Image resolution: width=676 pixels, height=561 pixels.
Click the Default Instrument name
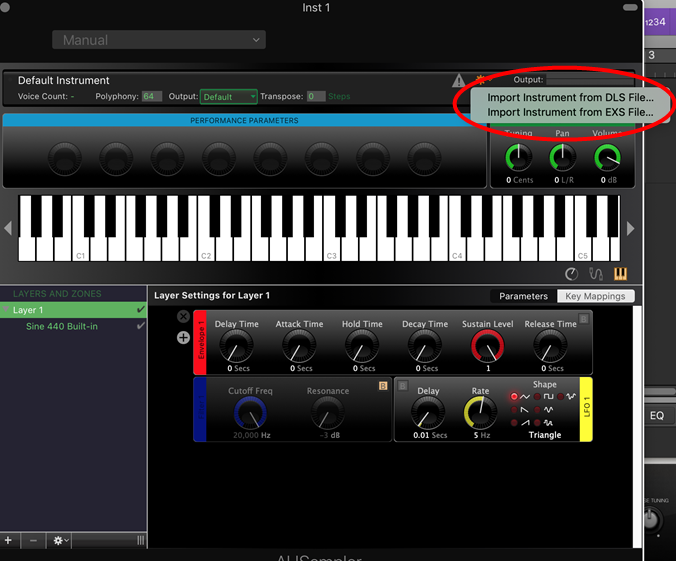63,80
